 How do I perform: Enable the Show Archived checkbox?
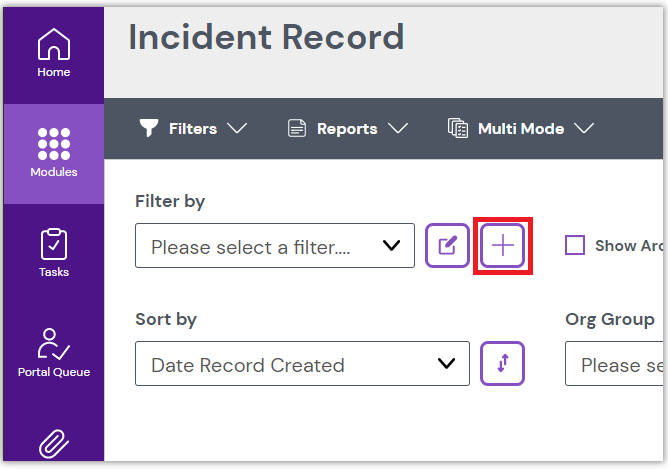click(x=575, y=245)
